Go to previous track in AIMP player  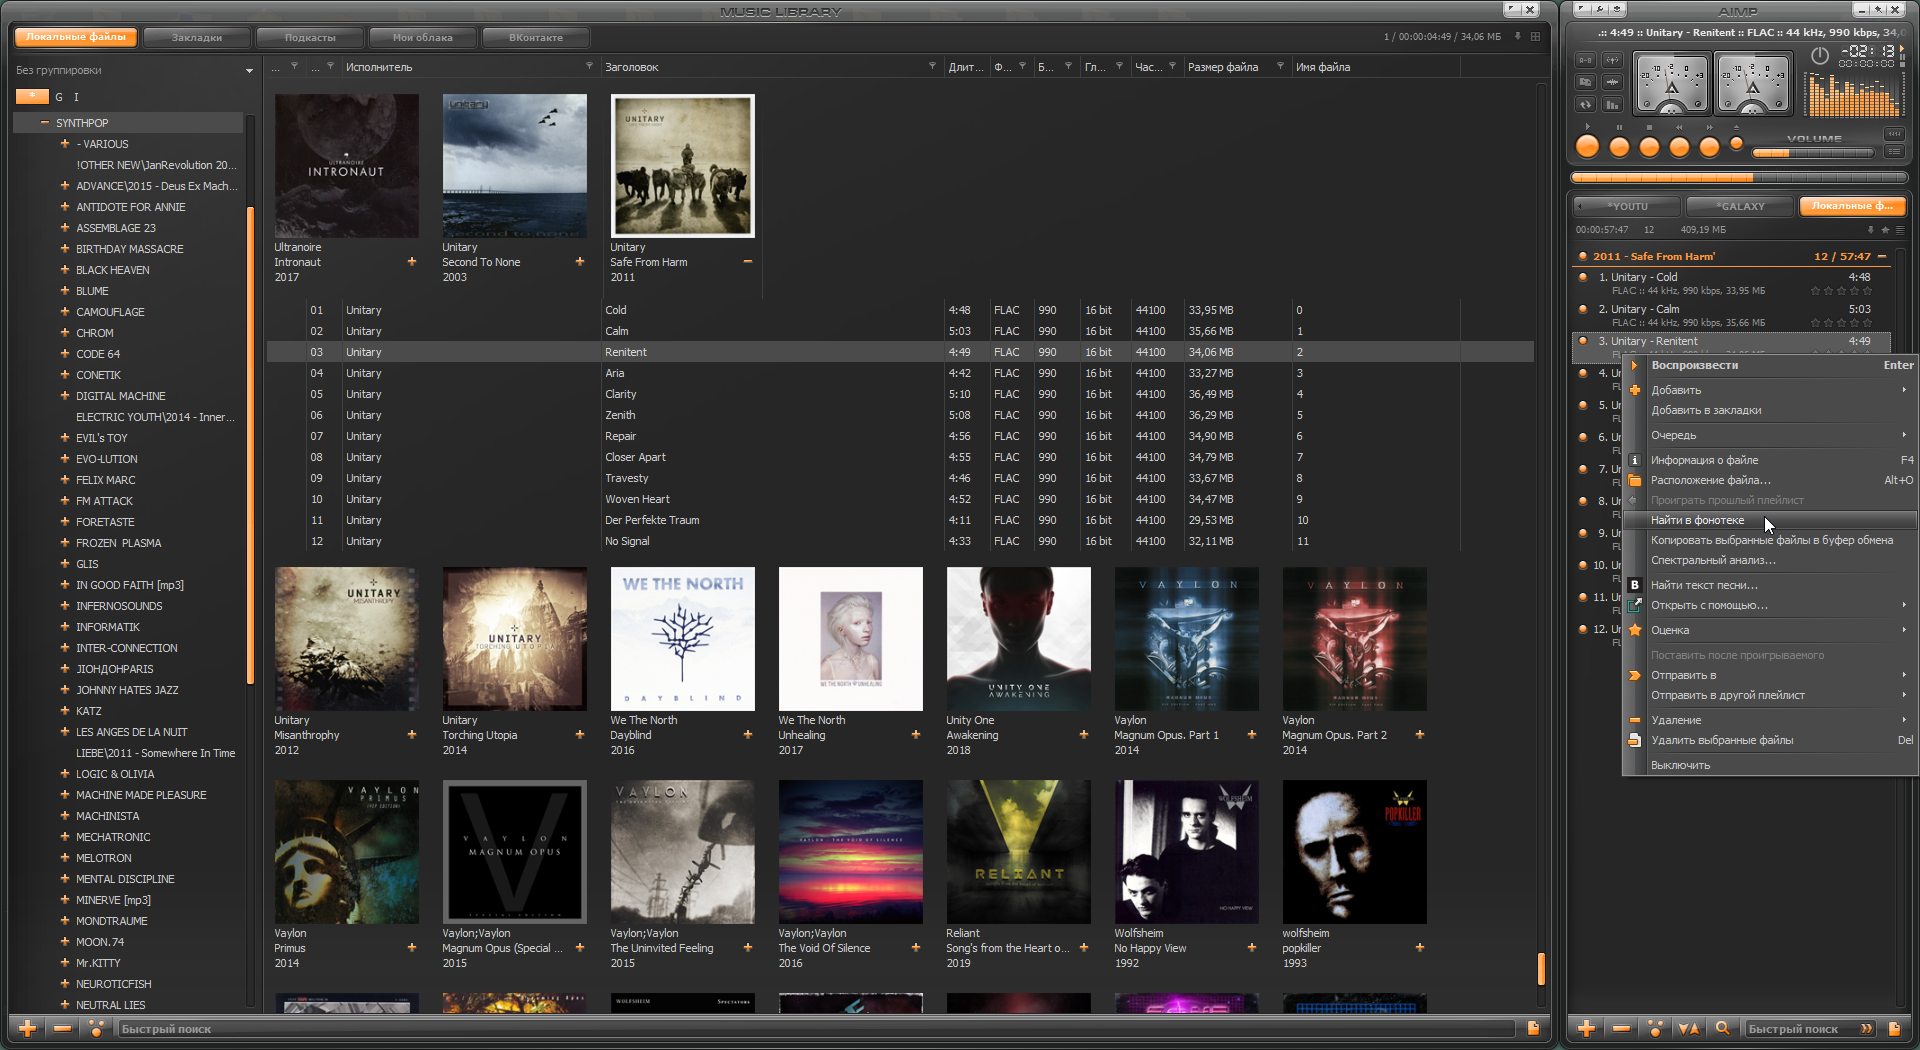click(1680, 147)
